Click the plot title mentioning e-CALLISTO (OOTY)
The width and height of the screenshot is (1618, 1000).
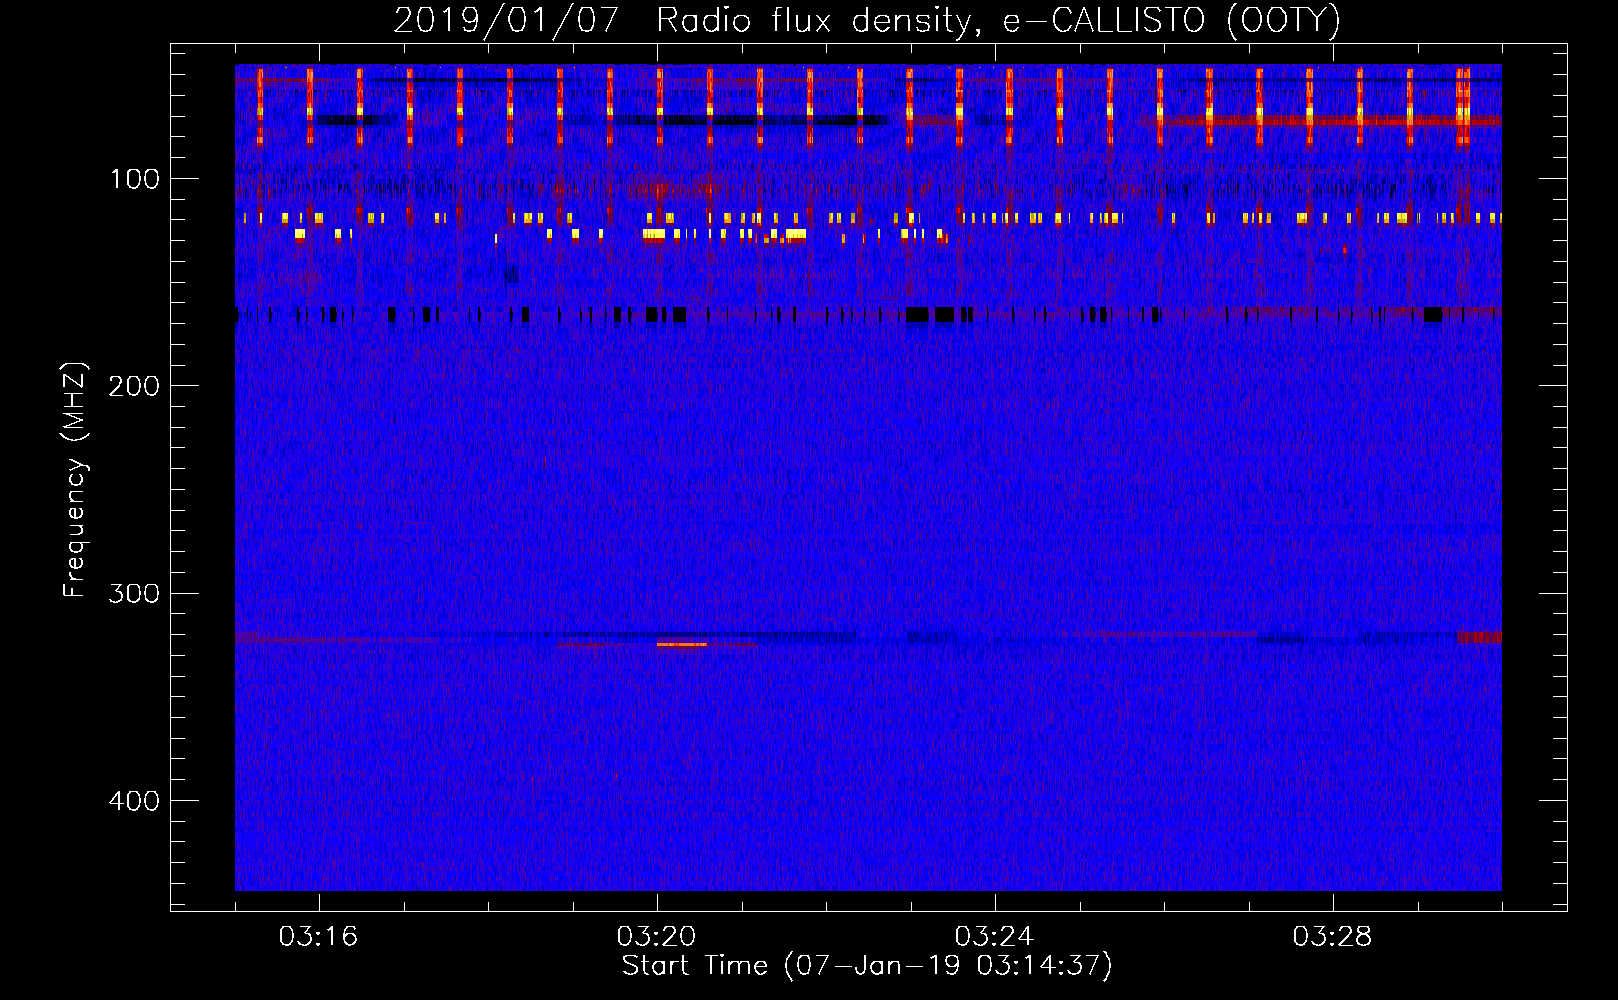coord(866,21)
